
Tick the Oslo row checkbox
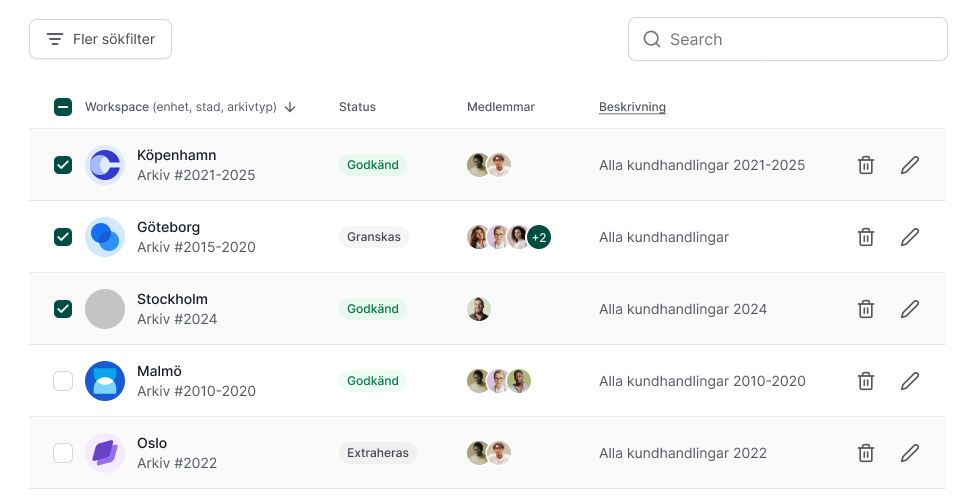point(63,453)
